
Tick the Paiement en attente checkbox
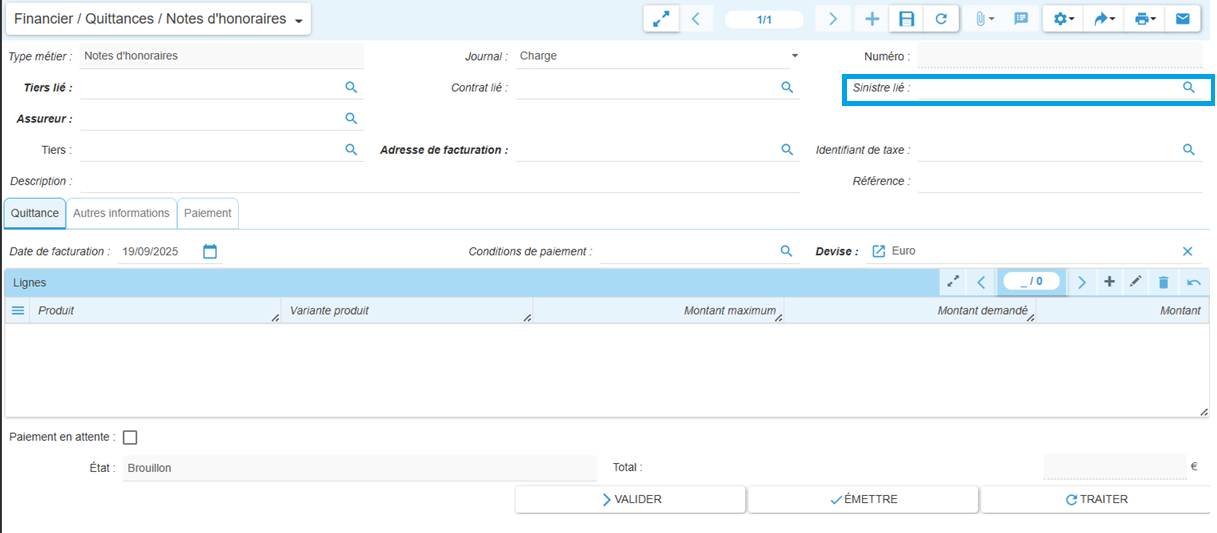tap(130, 437)
